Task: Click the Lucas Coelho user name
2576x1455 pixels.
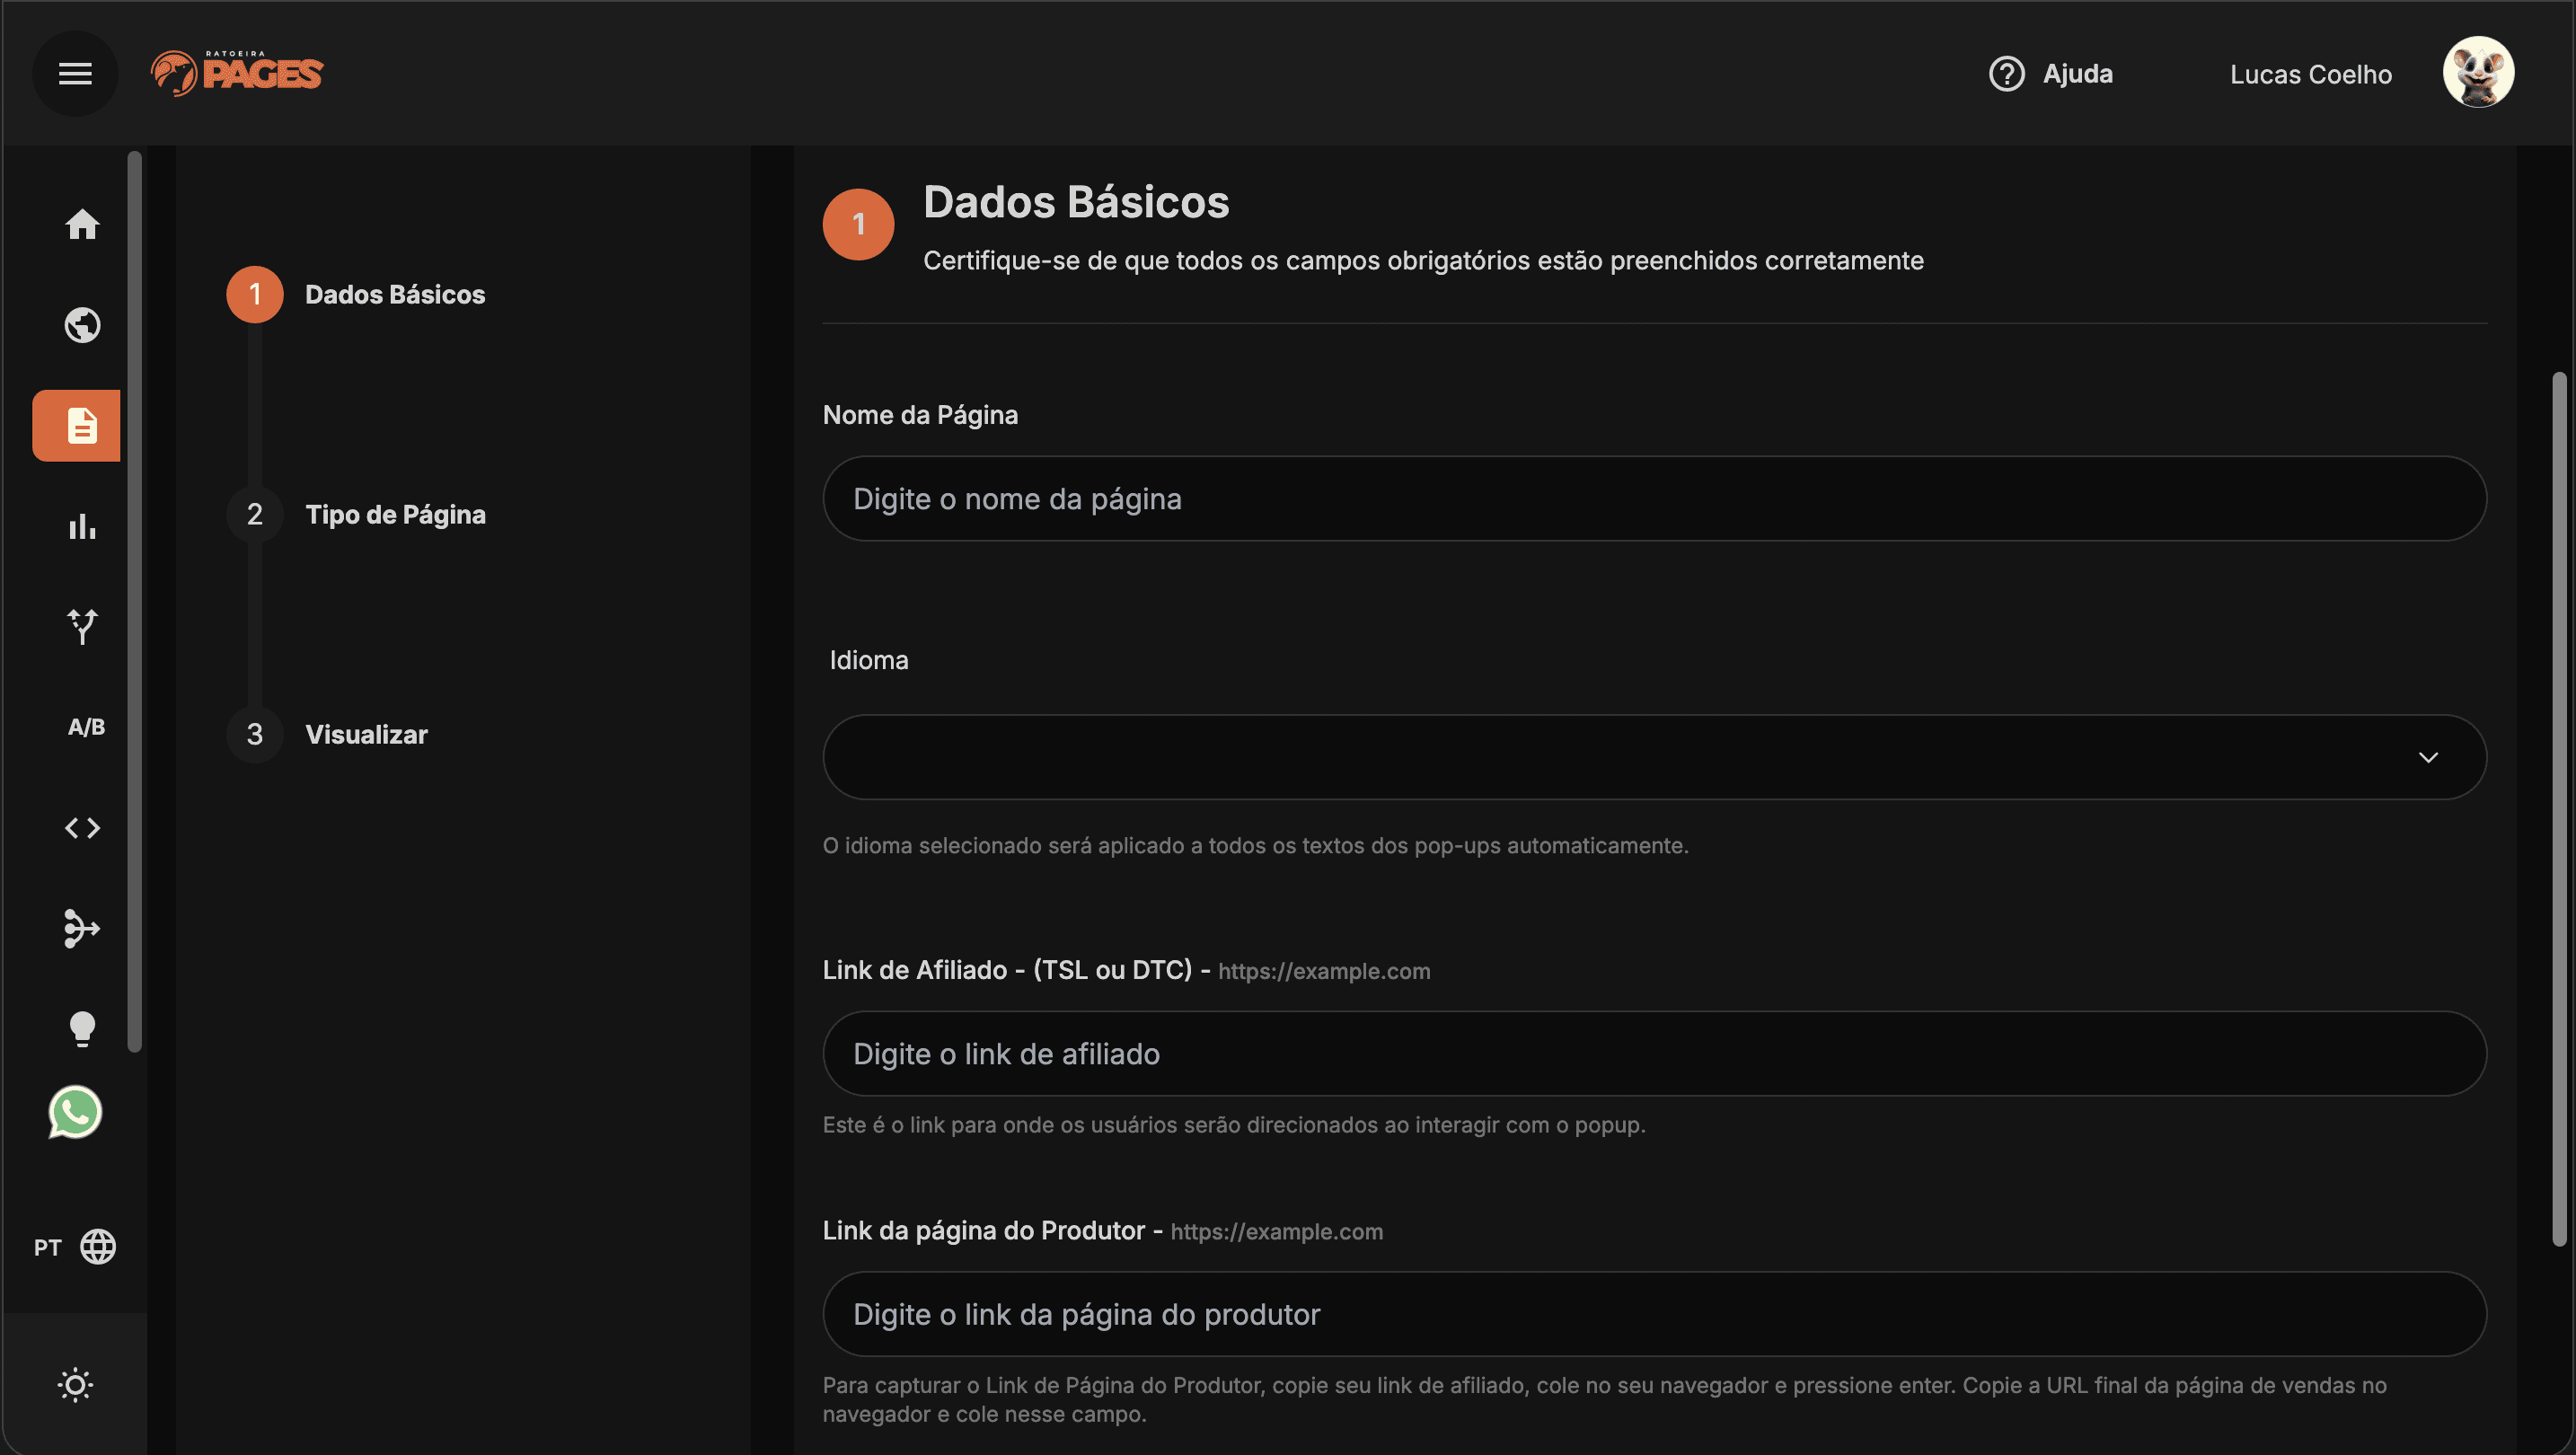Action: (2310, 74)
